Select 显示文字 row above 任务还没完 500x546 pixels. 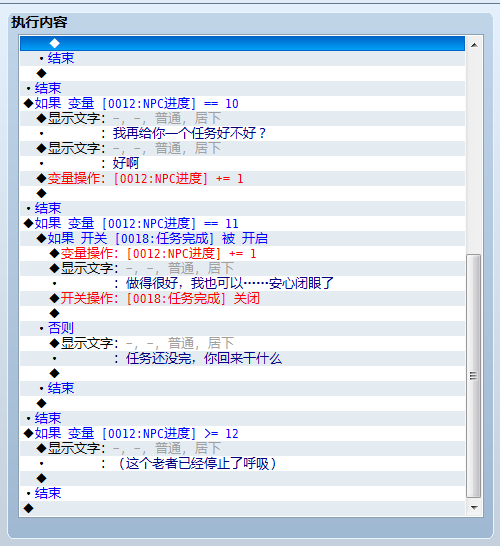(242, 343)
